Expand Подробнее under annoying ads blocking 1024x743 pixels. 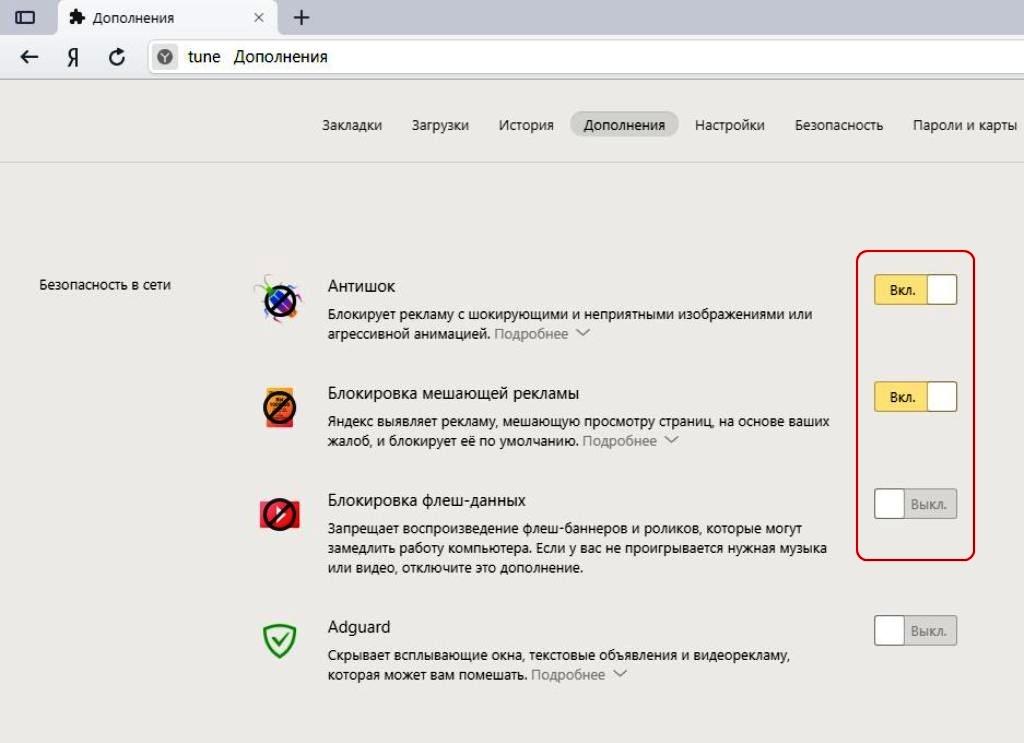coord(630,441)
